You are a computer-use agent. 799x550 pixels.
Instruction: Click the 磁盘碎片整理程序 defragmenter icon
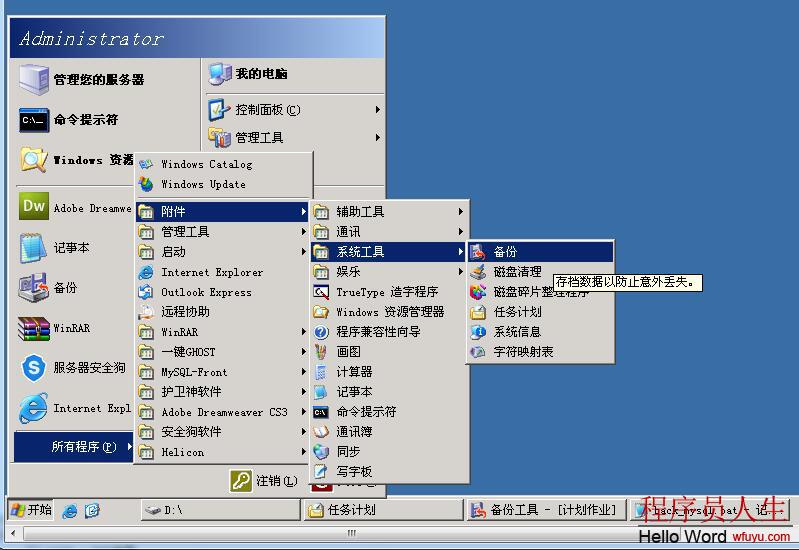click(478, 292)
